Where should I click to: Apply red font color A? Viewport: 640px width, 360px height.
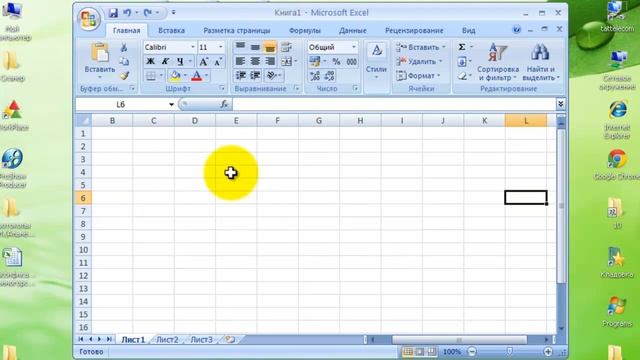click(196, 76)
